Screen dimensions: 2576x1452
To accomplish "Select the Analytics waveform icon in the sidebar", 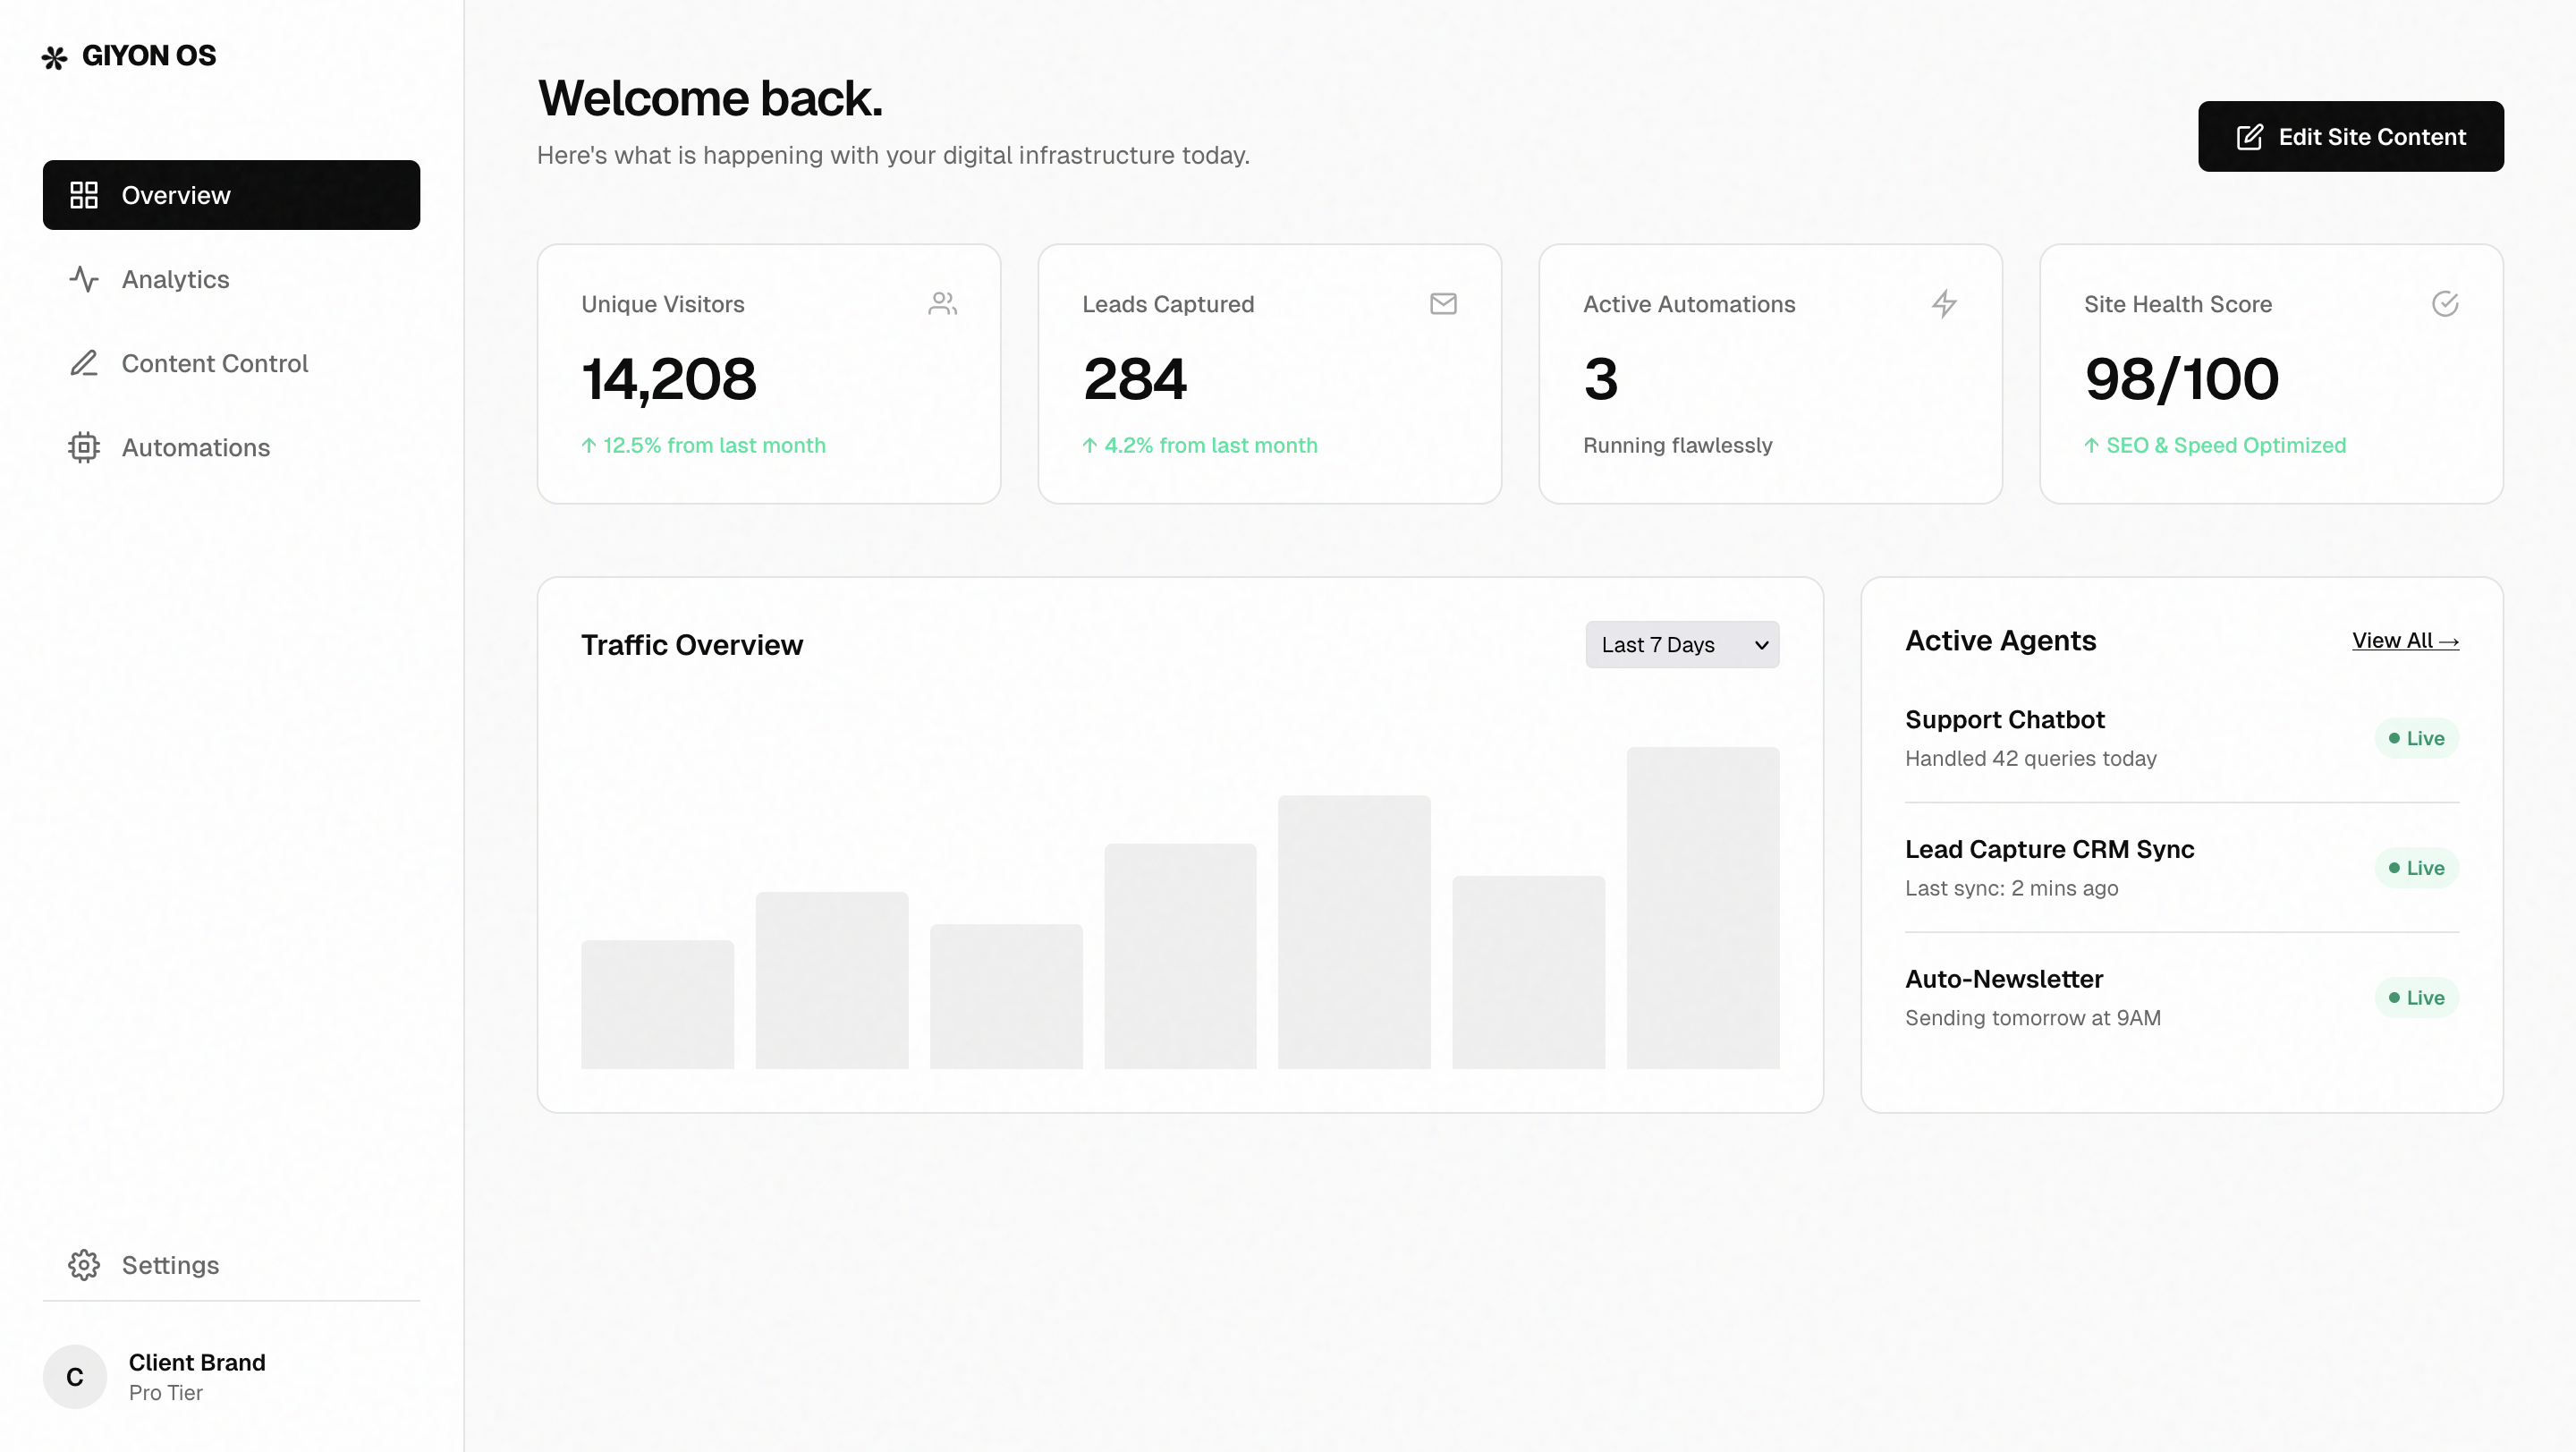I will click(x=85, y=280).
